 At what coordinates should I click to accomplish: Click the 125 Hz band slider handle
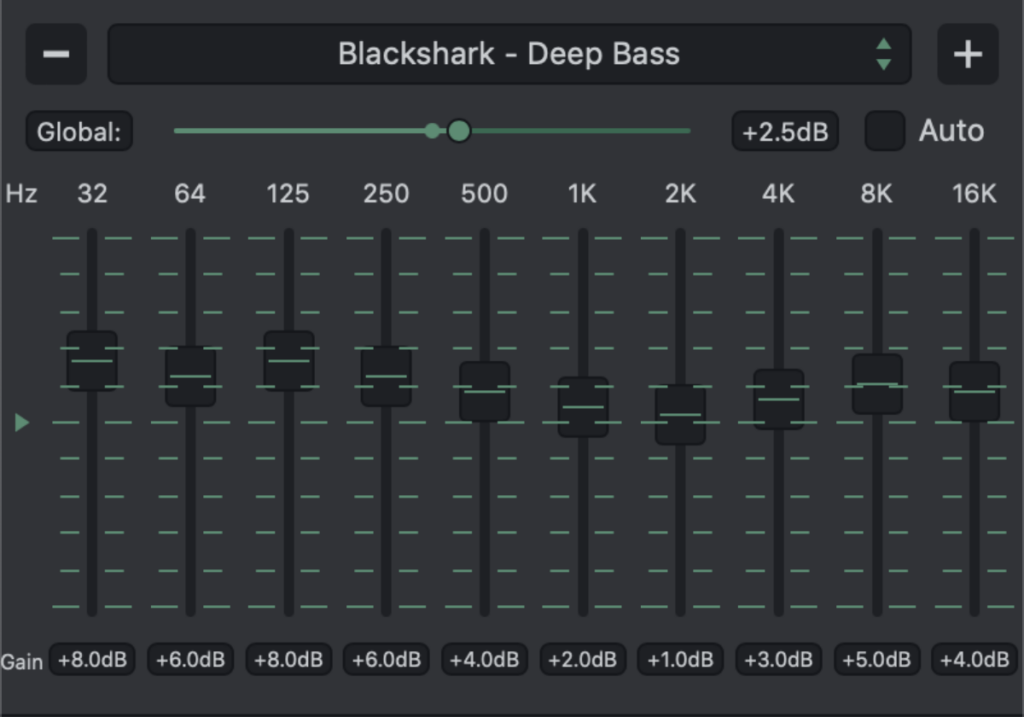(289, 360)
